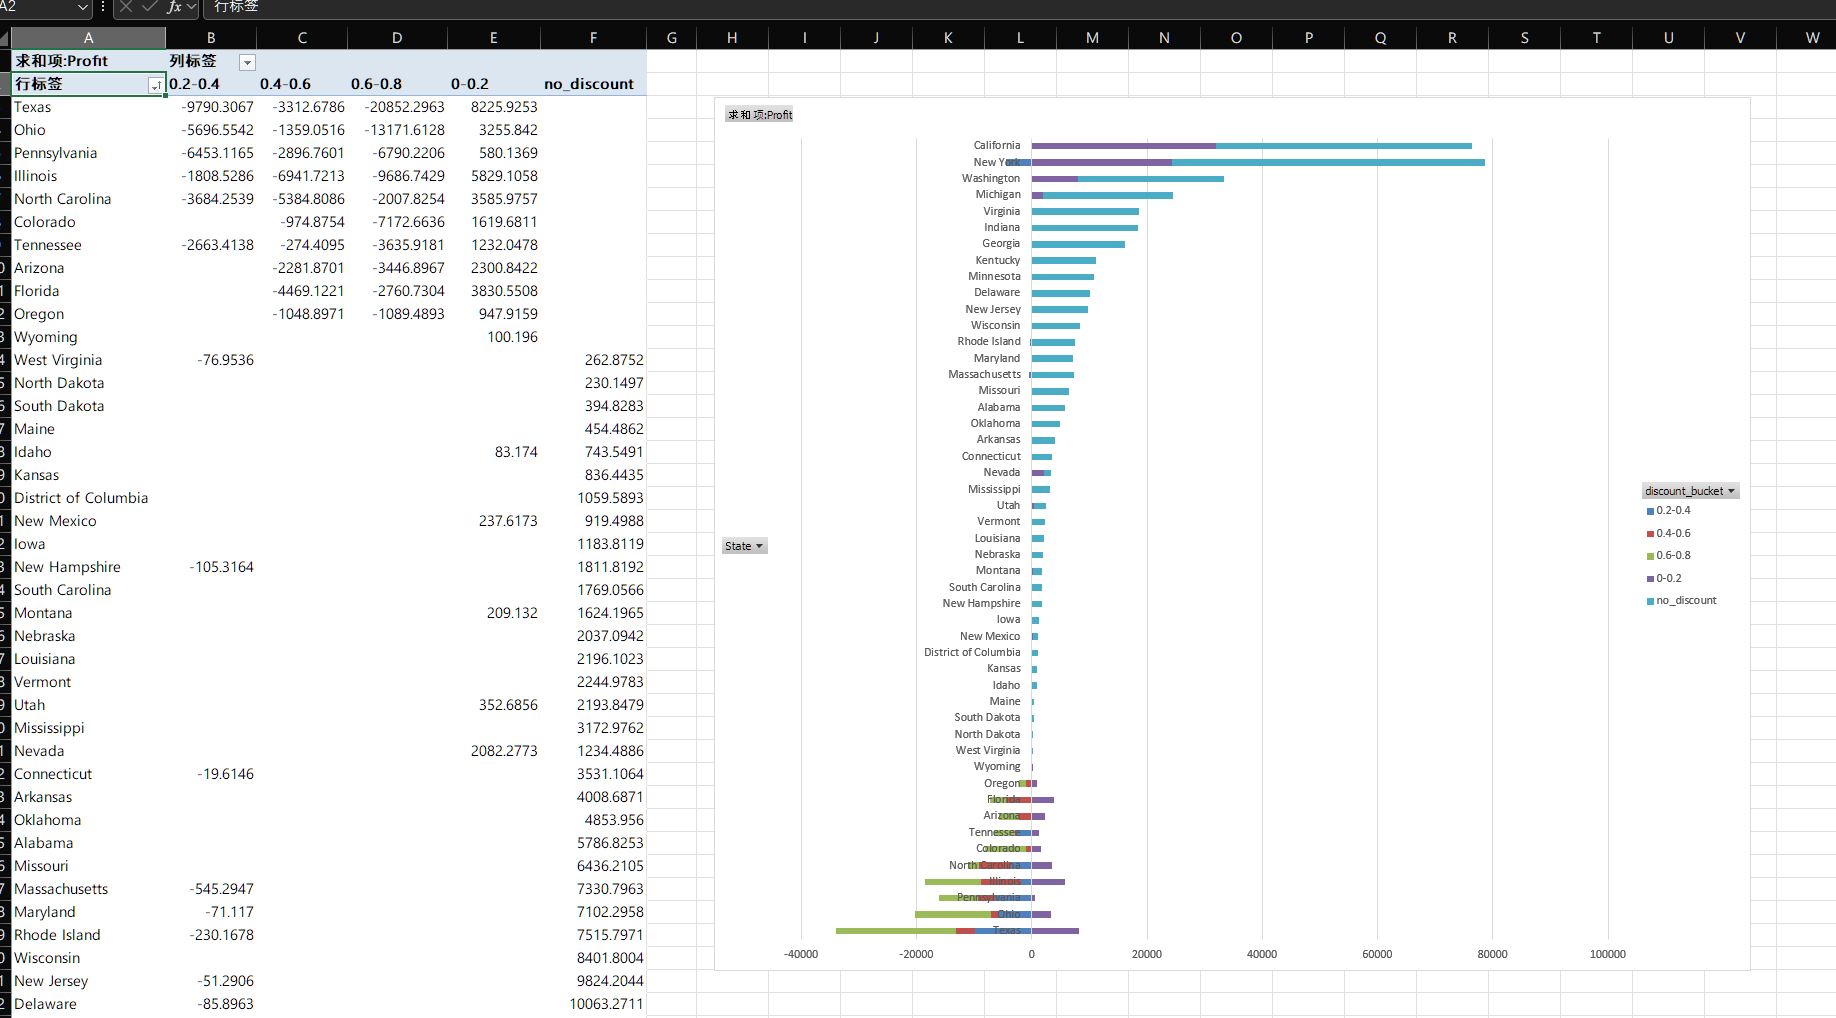Click the Insert Function fx icon
Viewport: 1836px width, 1018px height.
pyautogui.click(x=174, y=7)
